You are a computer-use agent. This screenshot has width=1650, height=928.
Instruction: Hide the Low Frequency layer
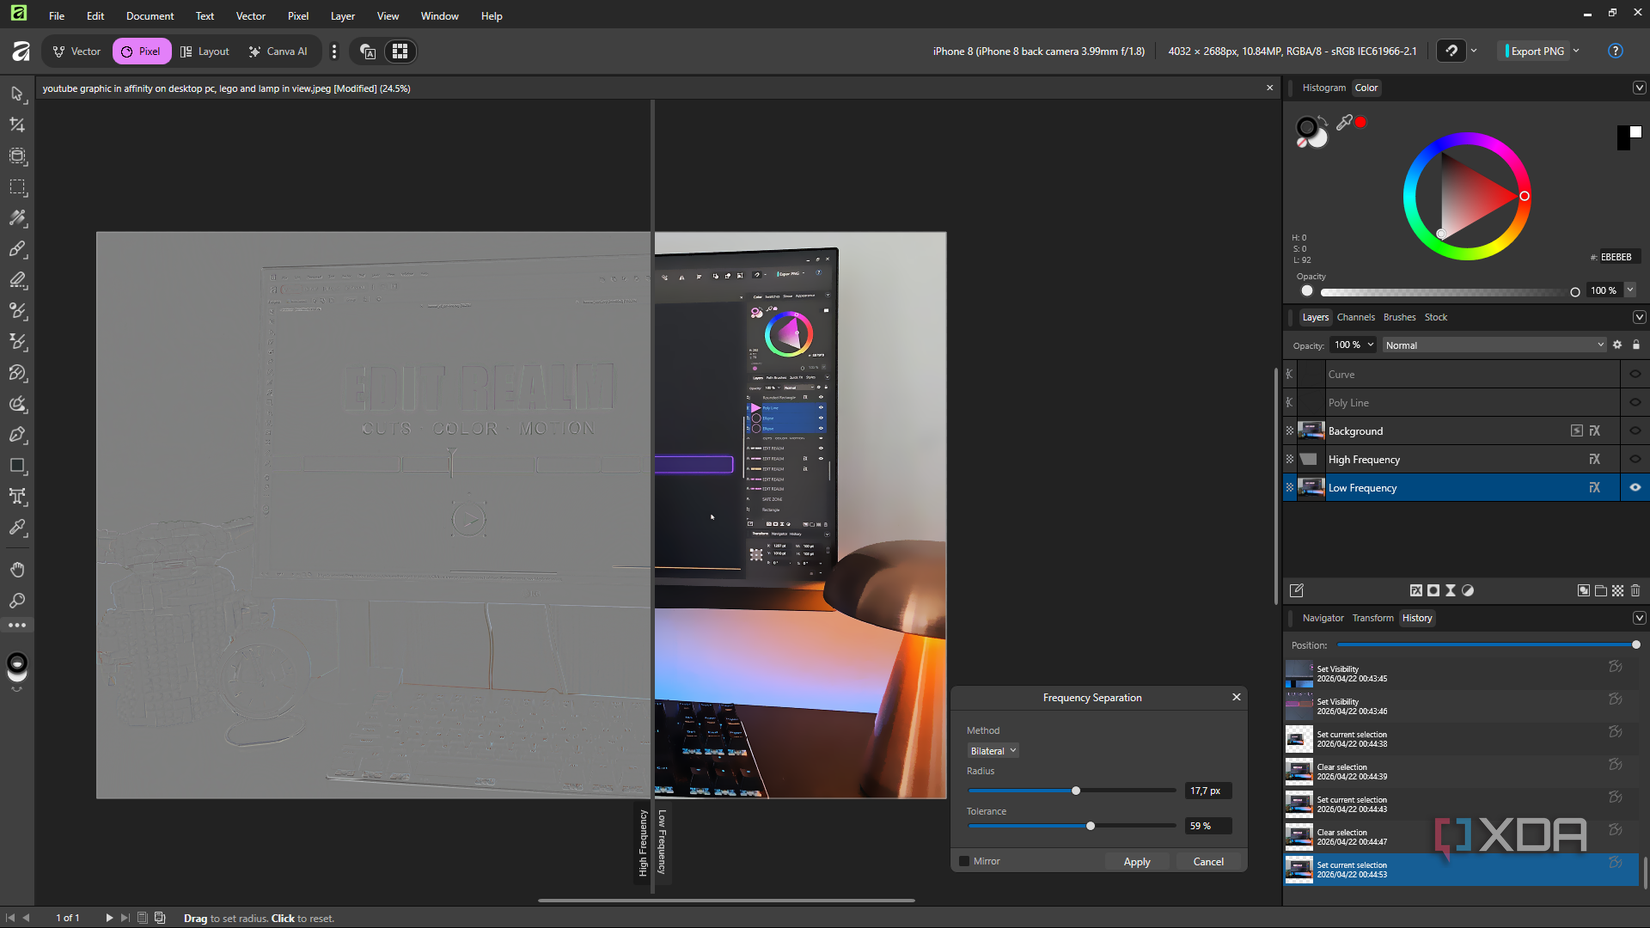tap(1635, 488)
